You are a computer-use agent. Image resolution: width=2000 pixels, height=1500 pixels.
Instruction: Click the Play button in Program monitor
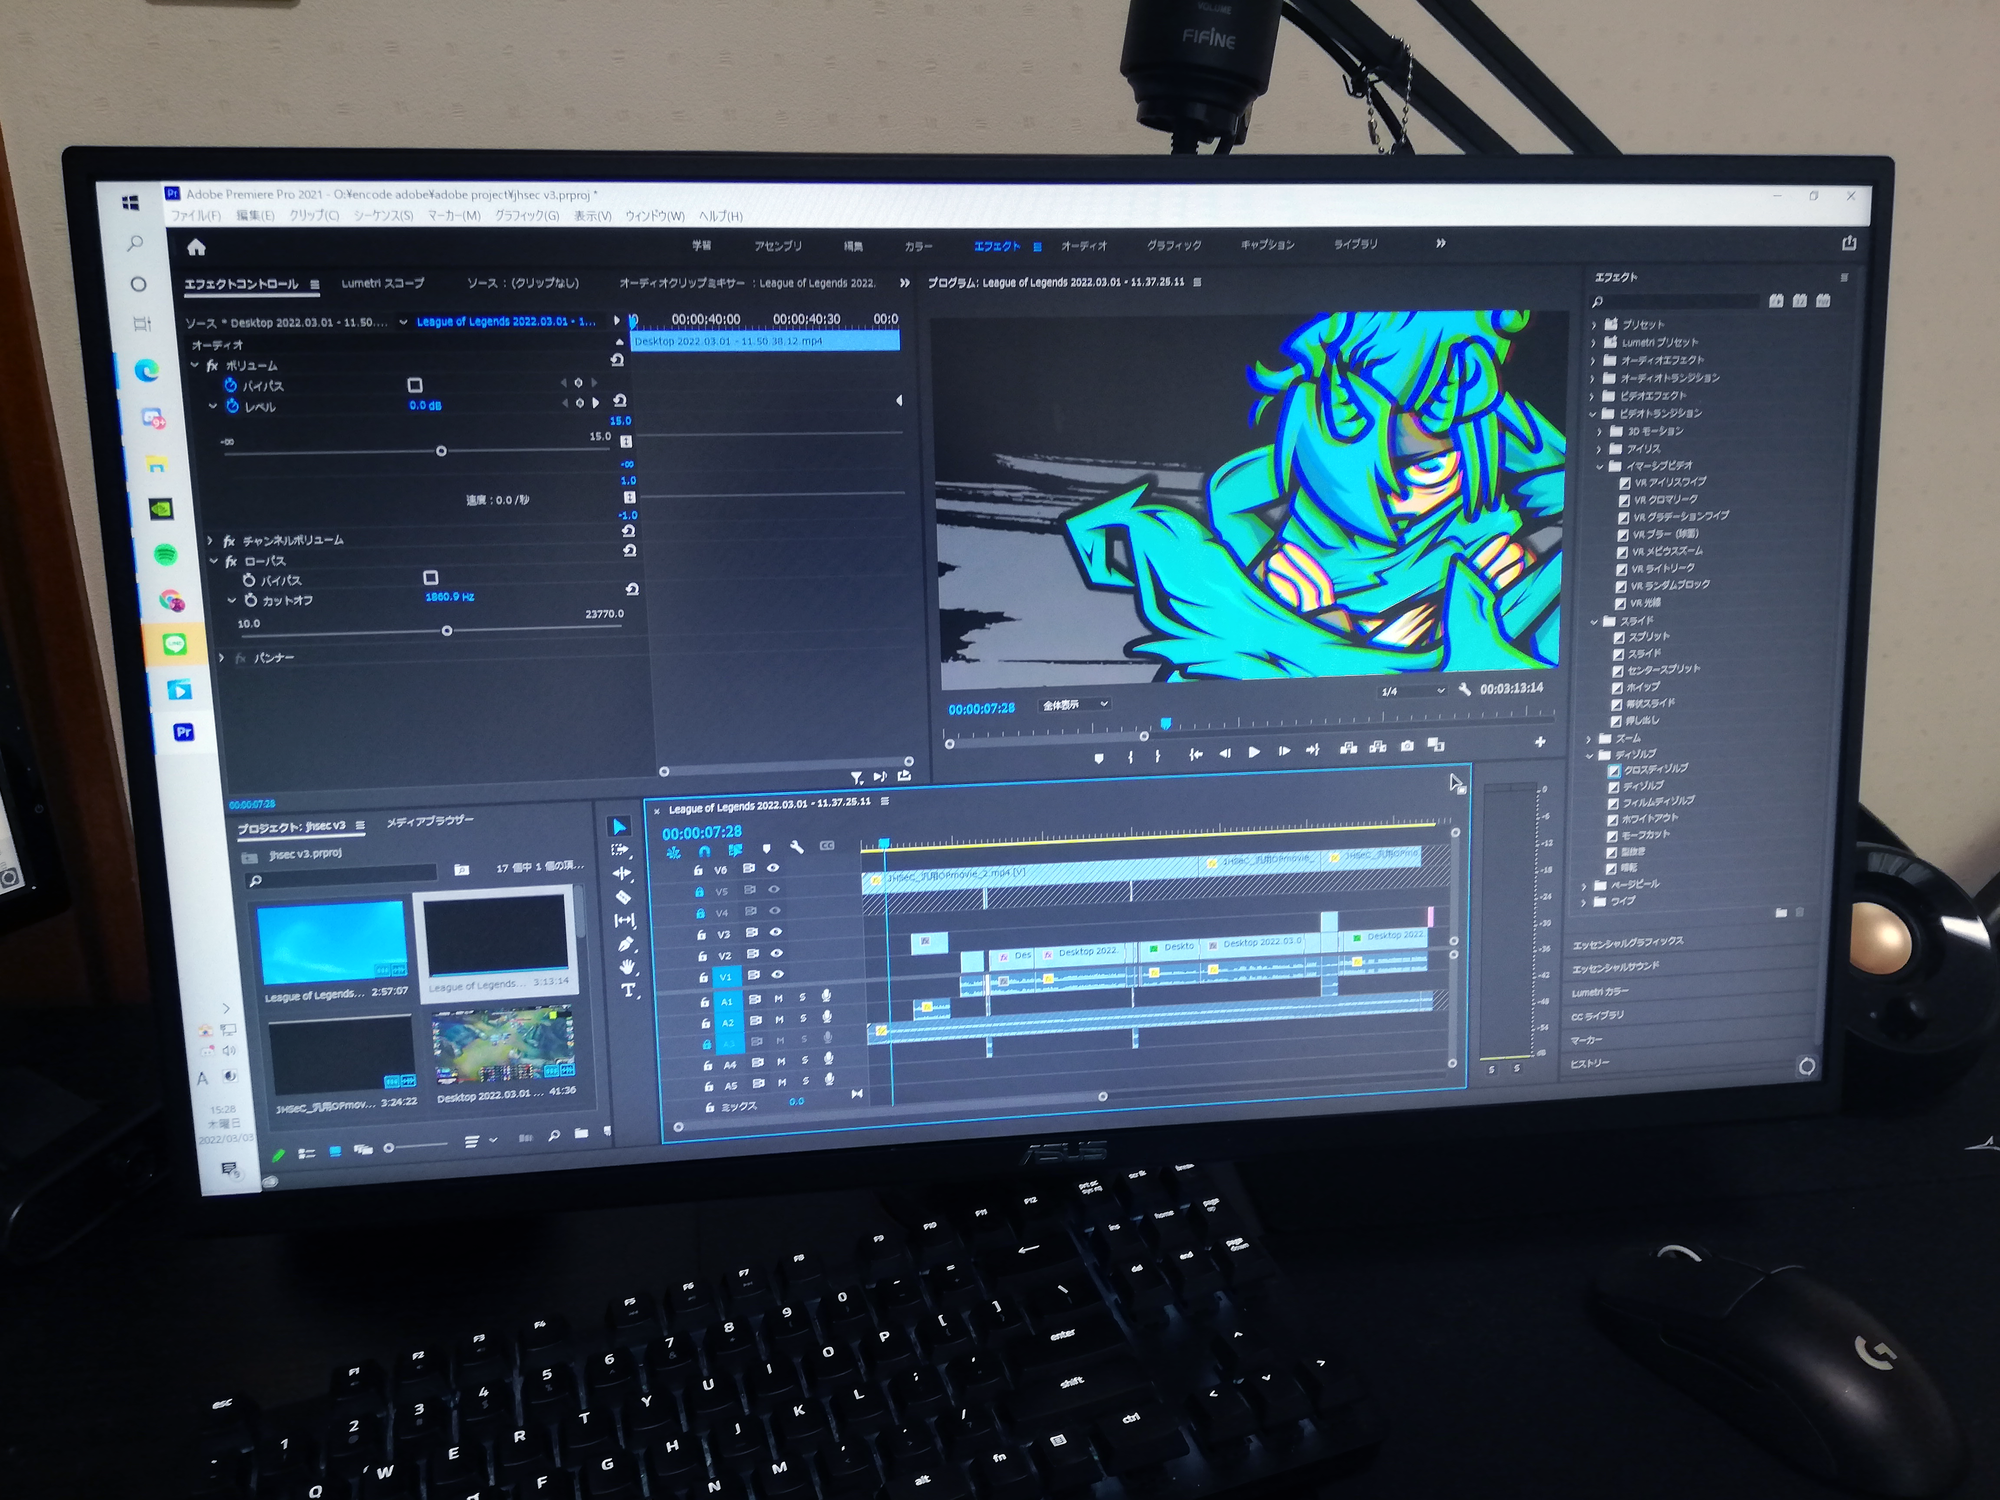1254,752
